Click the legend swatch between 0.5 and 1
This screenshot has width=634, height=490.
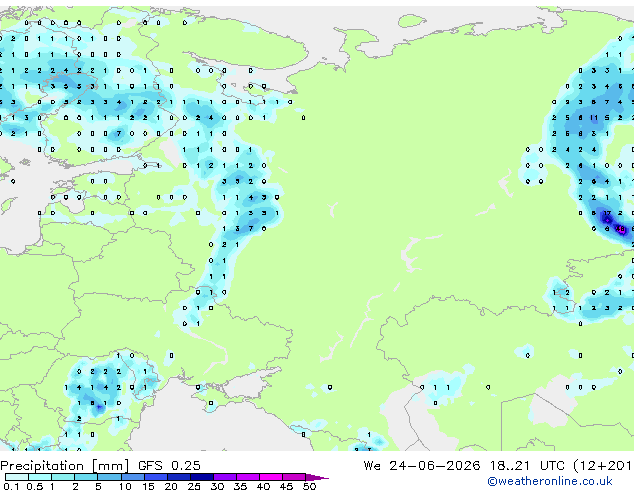click(x=40, y=477)
